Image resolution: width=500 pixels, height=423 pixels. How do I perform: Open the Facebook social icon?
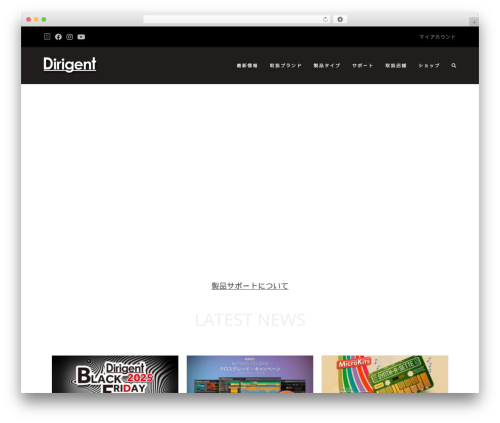click(x=58, y=37)
